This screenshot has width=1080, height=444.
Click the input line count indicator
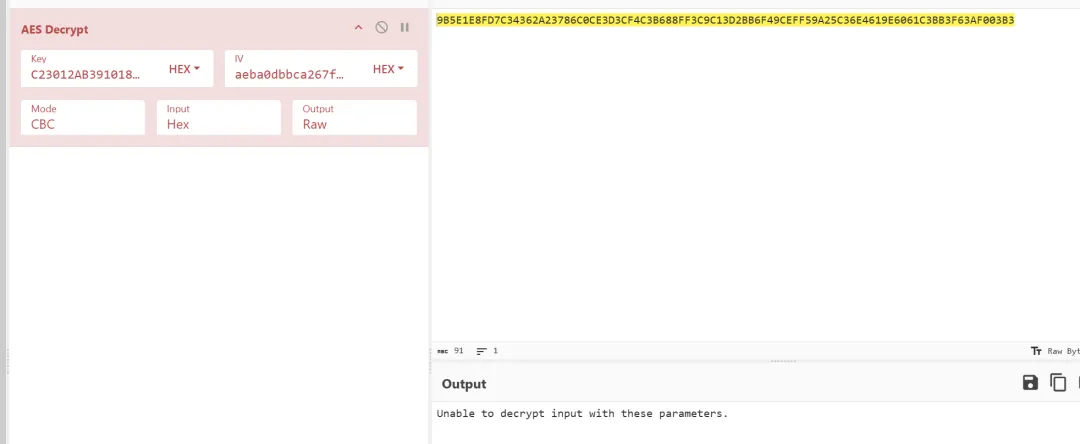tap(487, 351)
